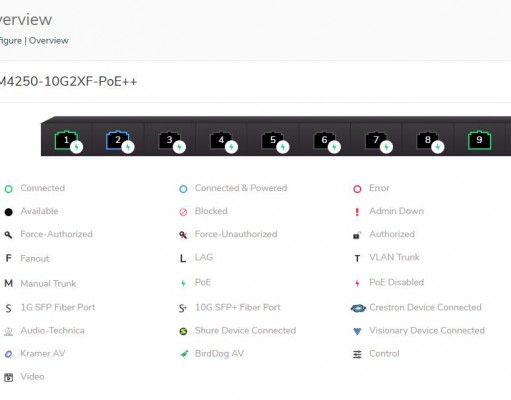The image size is (511, 400).
Task: Select port 7 on the switch
Action: (x=376, y=140)
